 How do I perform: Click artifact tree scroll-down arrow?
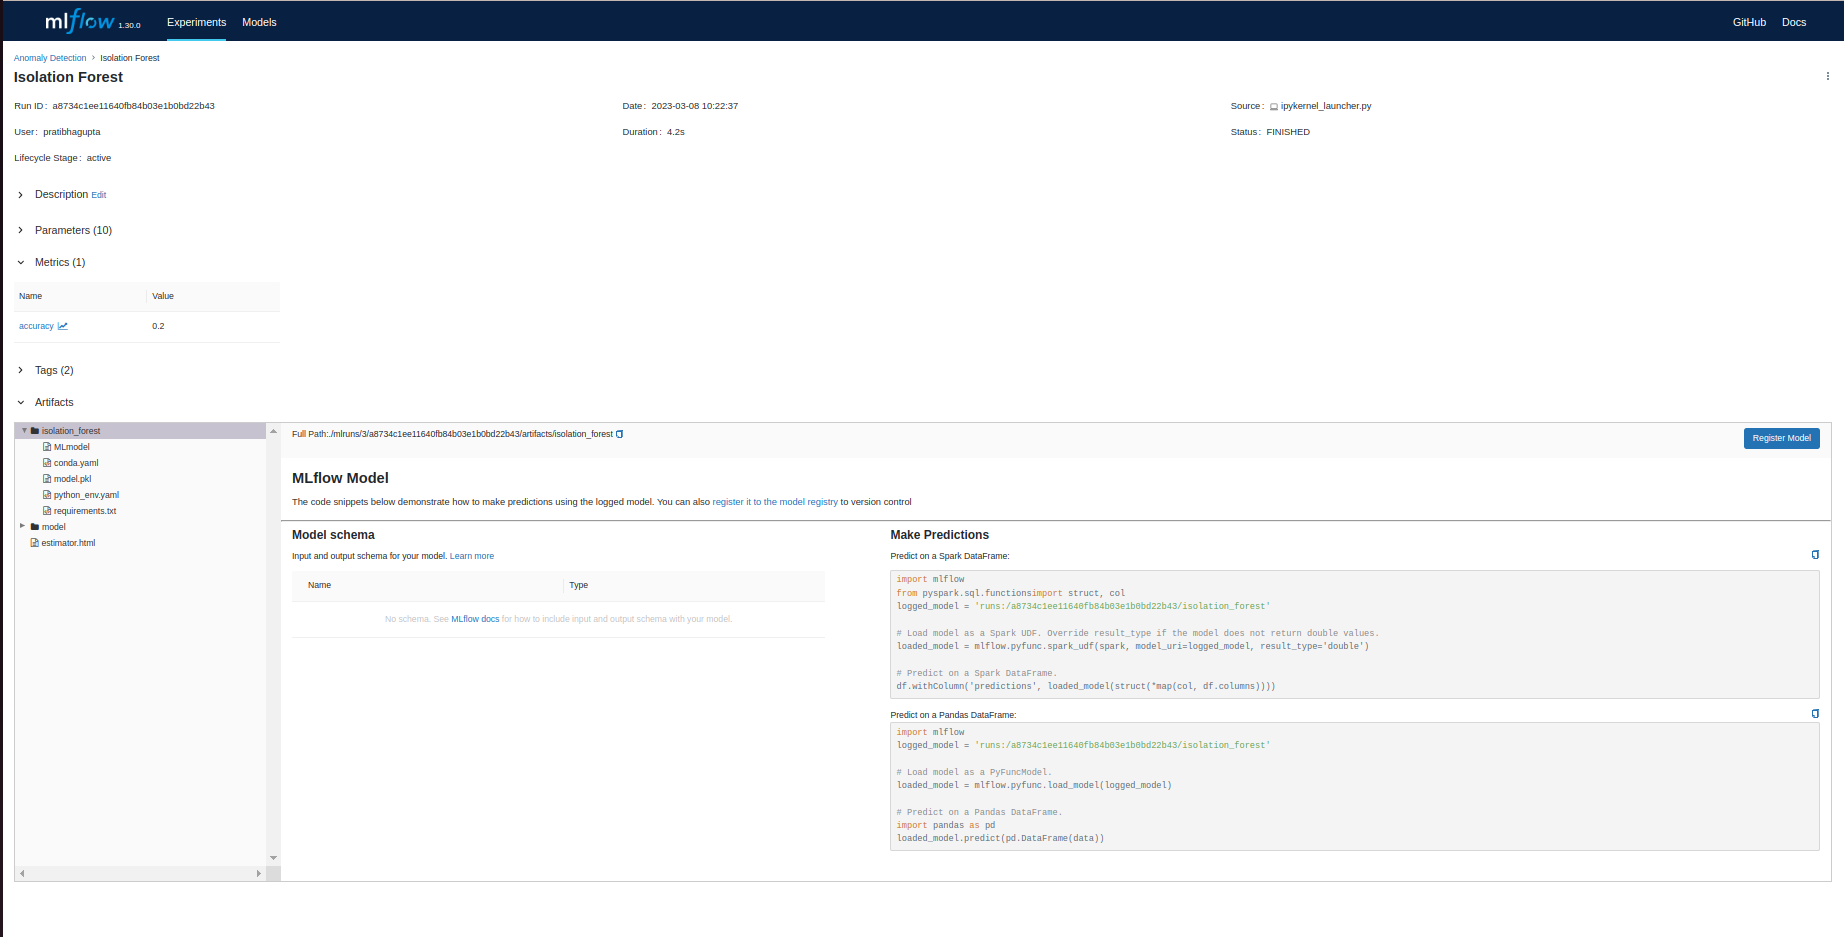coord(273,858)
